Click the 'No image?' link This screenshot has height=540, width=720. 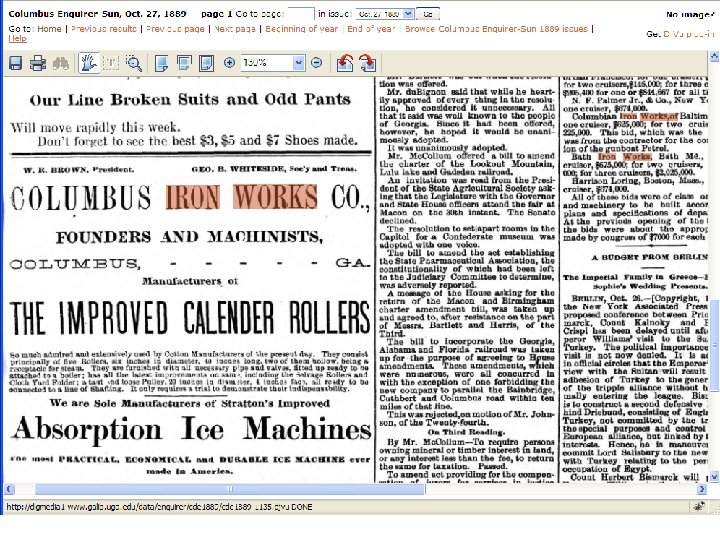point(690,15)
